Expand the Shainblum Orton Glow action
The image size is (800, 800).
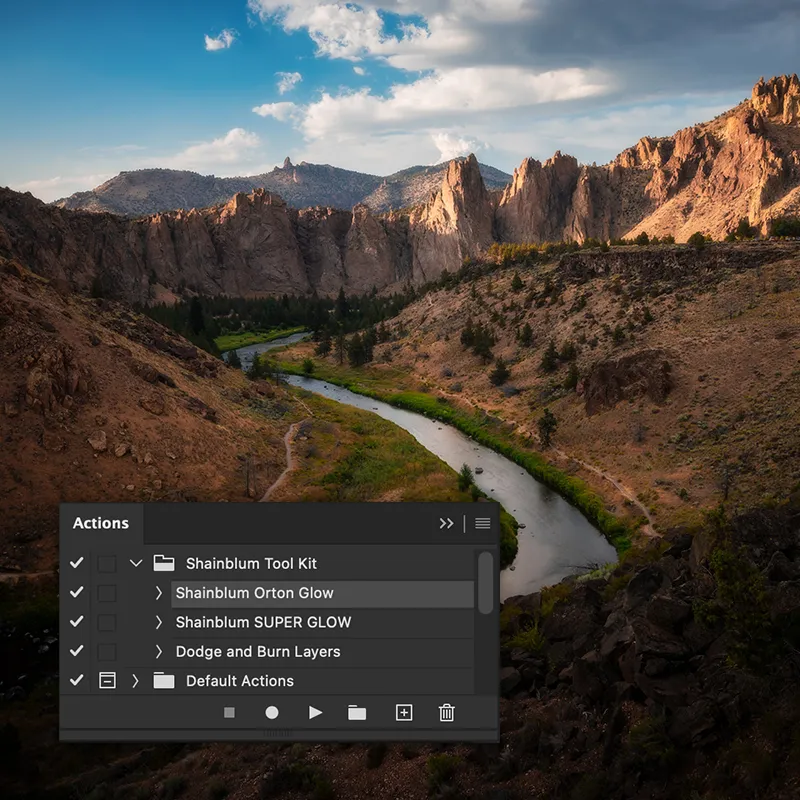coord(159,593)
